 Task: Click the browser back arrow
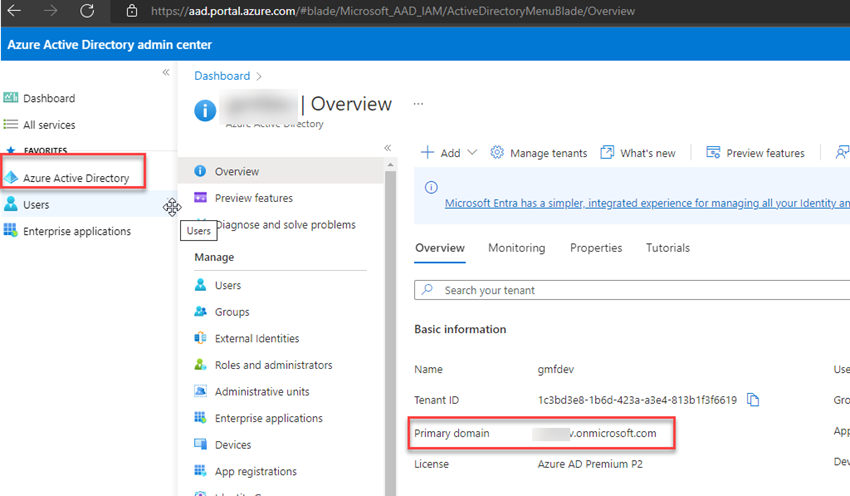coord(15,10)
